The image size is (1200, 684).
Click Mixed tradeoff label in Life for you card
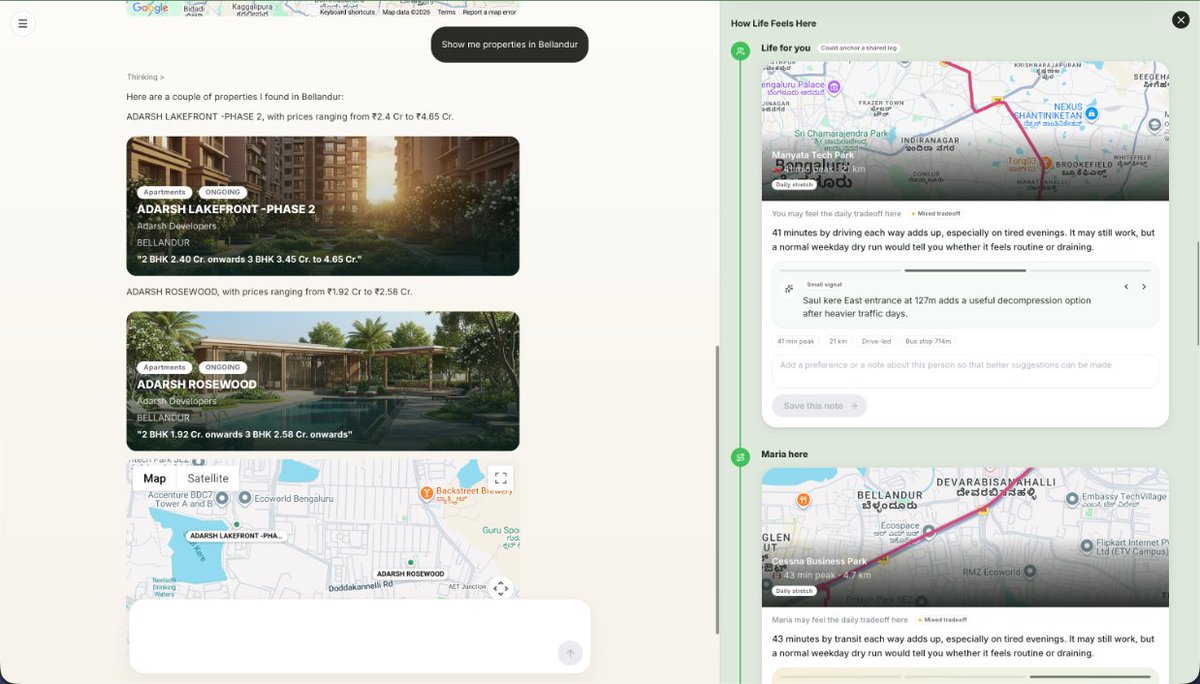[x=936, y=213]
